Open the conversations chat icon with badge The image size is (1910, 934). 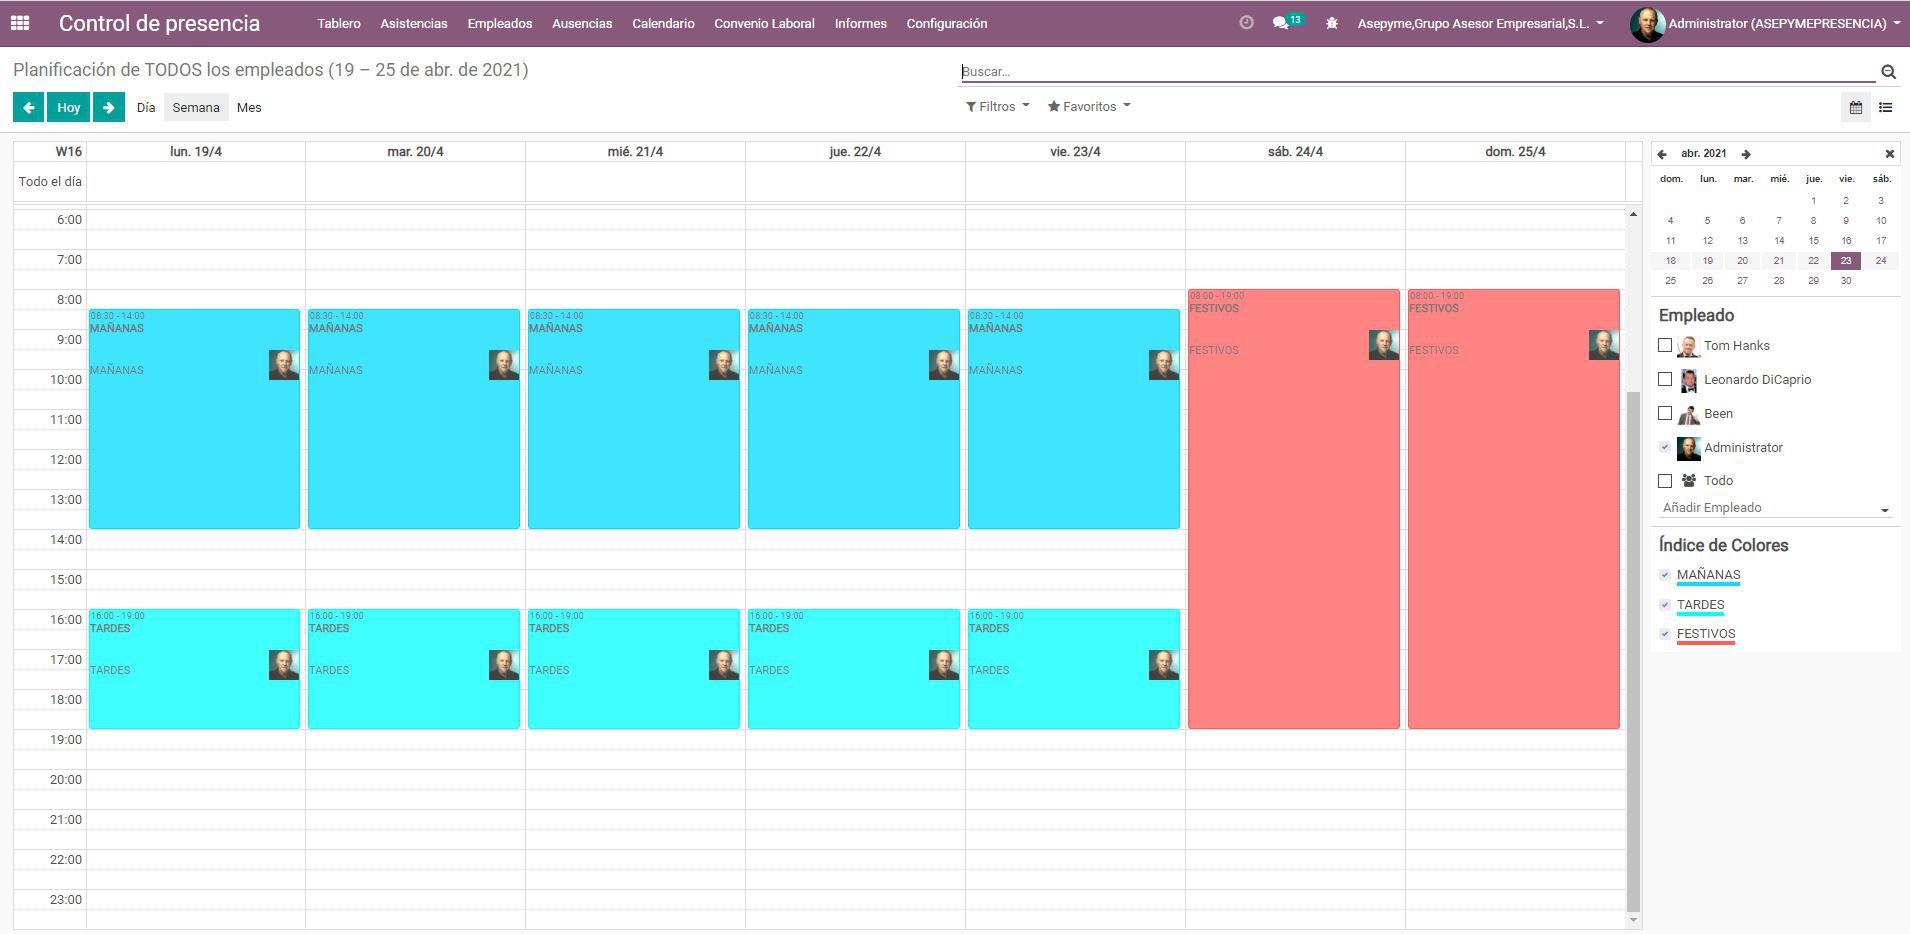1280,23
